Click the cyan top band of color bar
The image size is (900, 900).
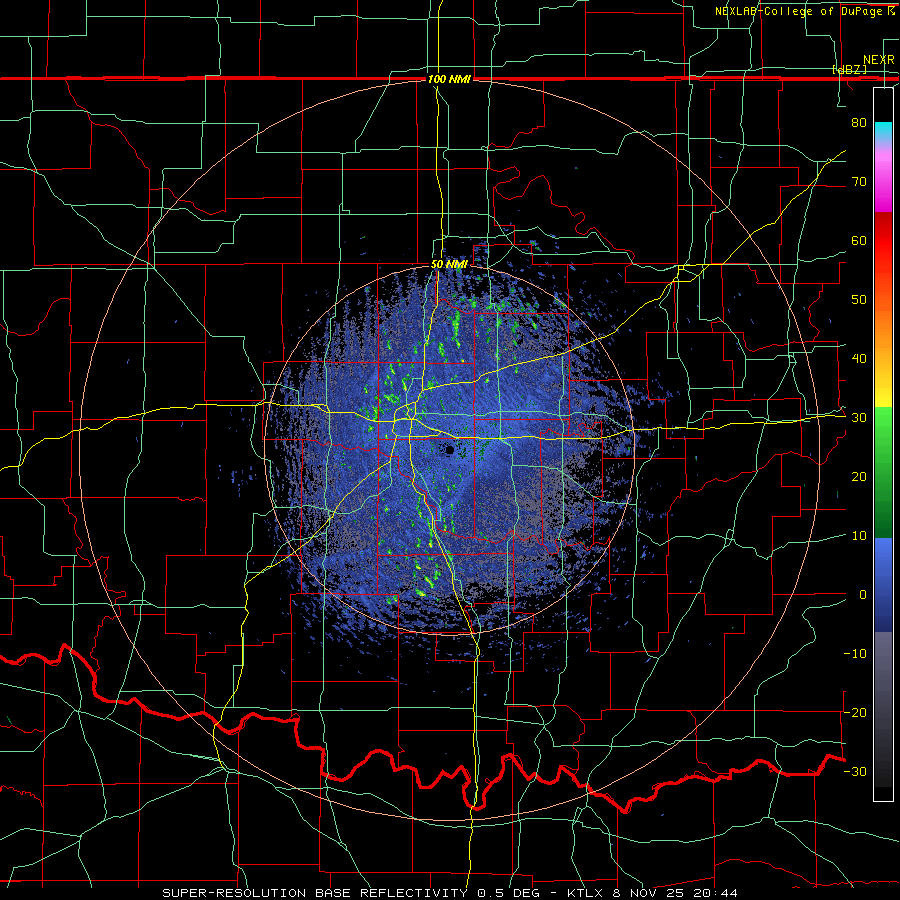(883, 131)
